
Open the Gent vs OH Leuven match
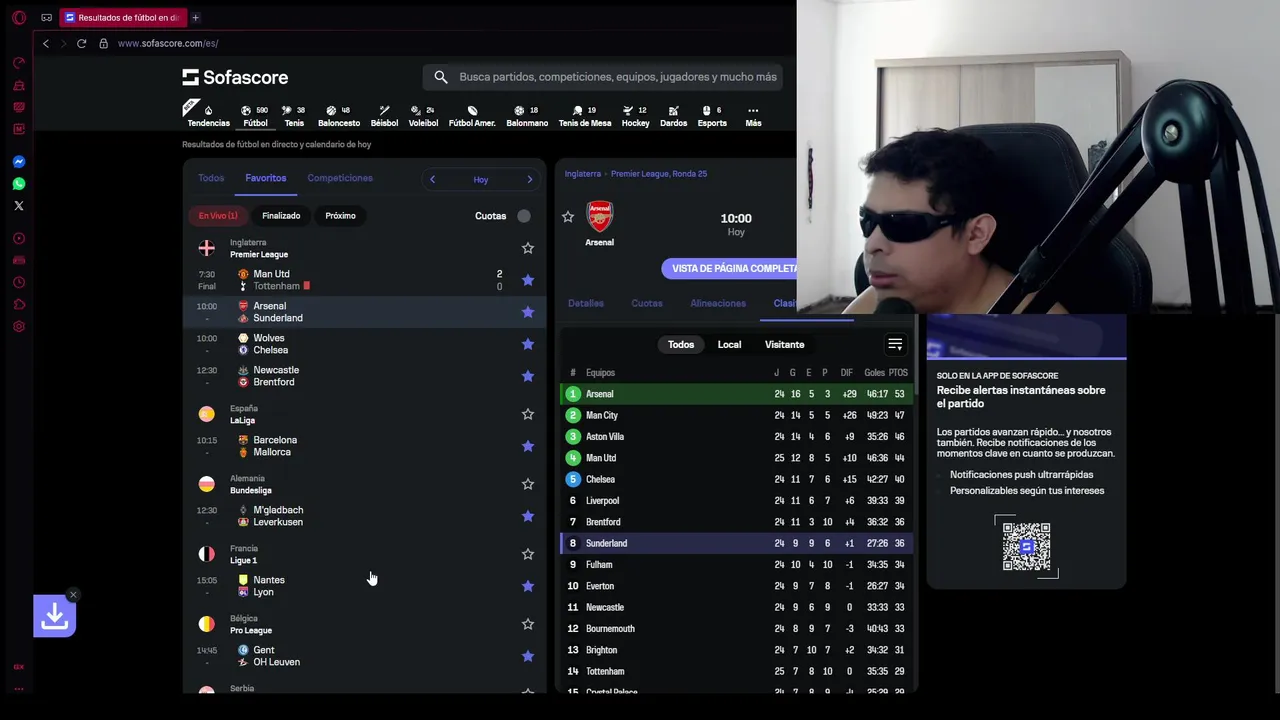(x=365, y=656)
